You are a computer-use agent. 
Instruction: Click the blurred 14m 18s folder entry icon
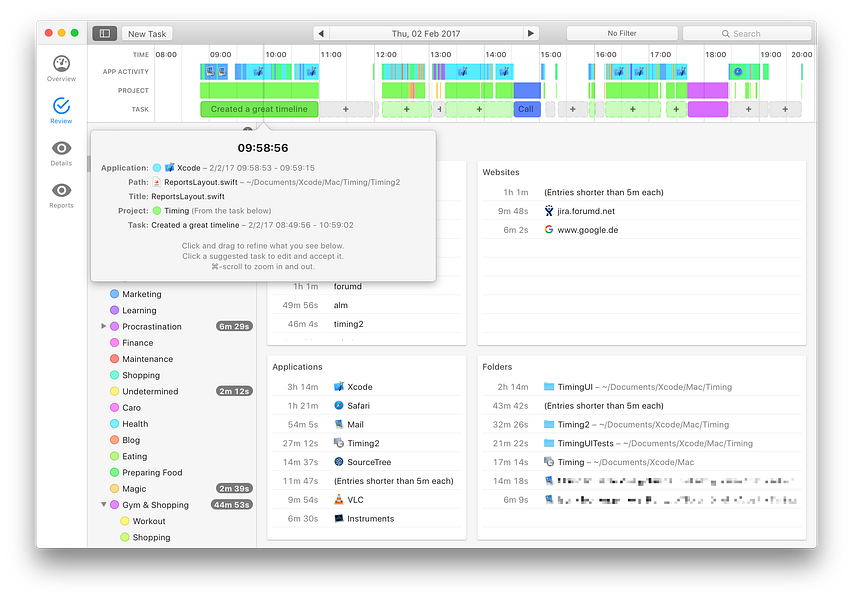(x=549, y=481)
